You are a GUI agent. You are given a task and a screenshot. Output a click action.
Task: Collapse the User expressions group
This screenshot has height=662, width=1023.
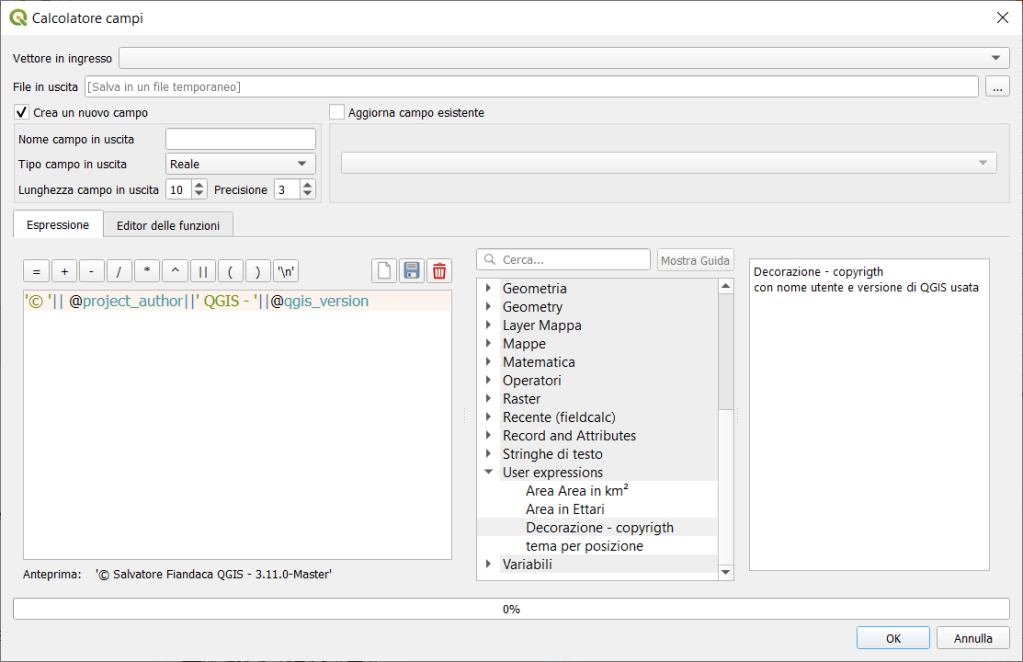[x=489, y=472]
